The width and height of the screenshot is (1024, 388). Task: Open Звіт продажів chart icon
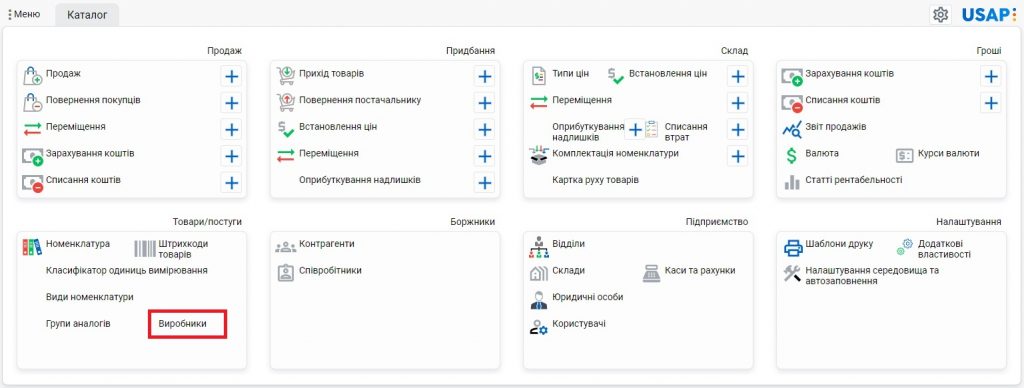[792, 129]
